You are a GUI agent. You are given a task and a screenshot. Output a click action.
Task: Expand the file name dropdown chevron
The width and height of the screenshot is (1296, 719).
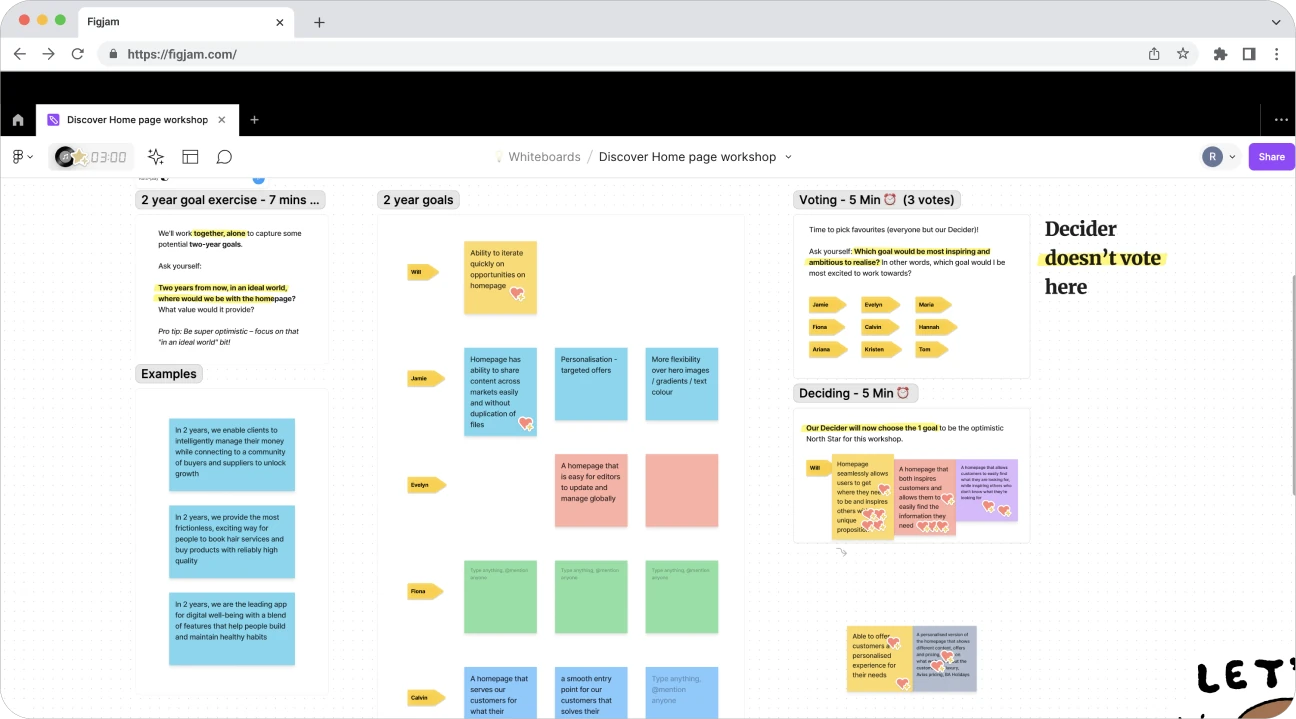(788, 157)
